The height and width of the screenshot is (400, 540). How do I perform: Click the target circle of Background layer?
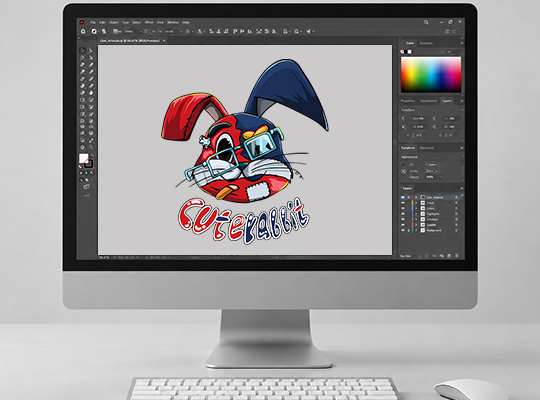point(456,230)
